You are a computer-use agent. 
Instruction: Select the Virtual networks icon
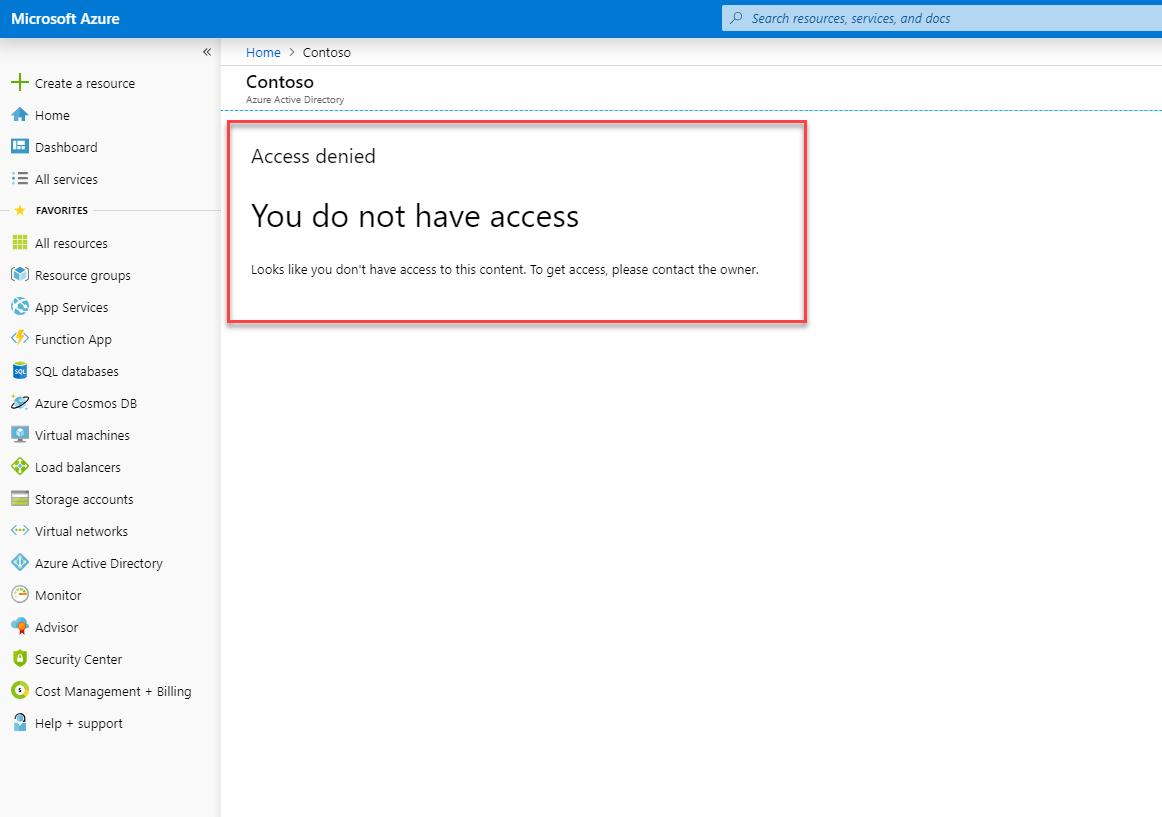[21, 531]
